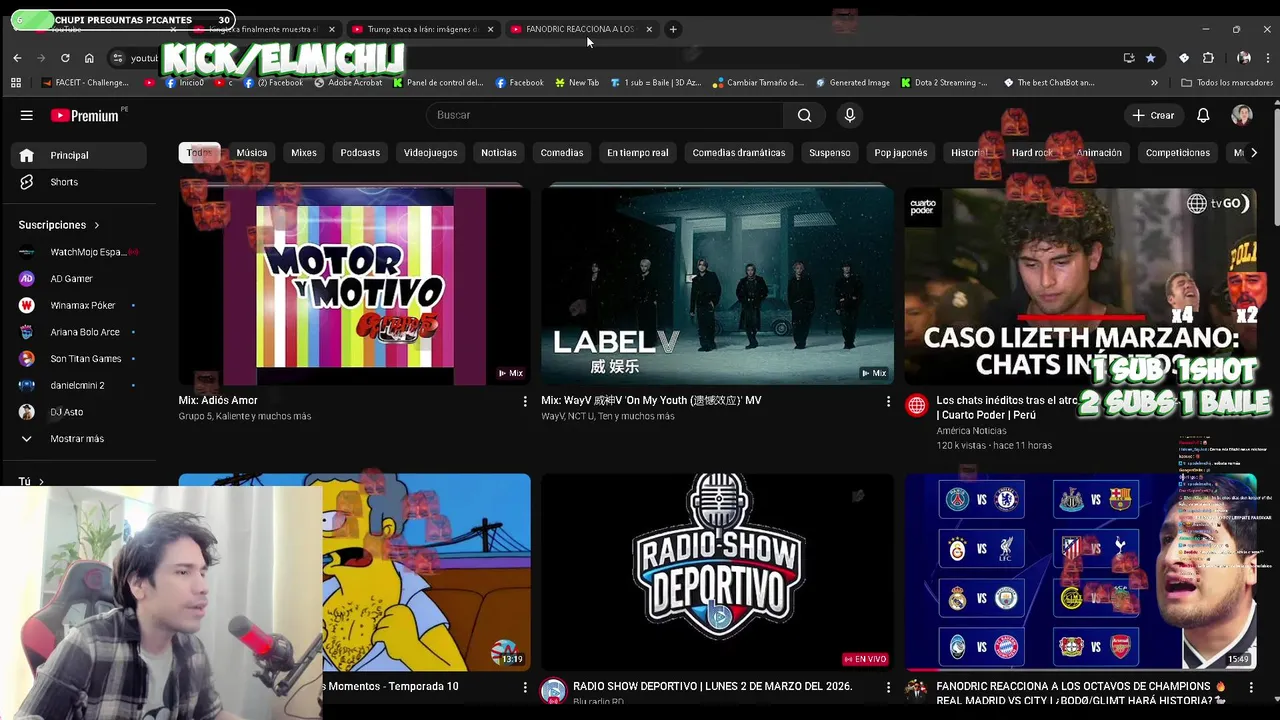This screenshot has height=720, width=1280.
Task: Open the YouTube hamburger guide menu
Action: [27, 115]
